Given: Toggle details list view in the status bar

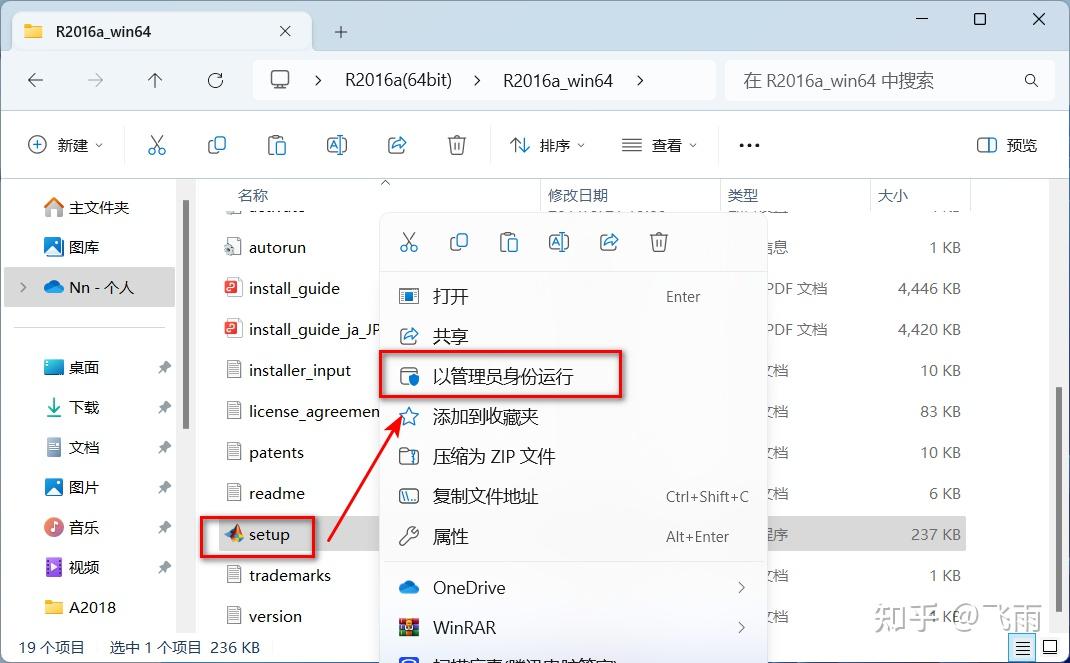Looking at the screenshot, I should pos(1022,647).
